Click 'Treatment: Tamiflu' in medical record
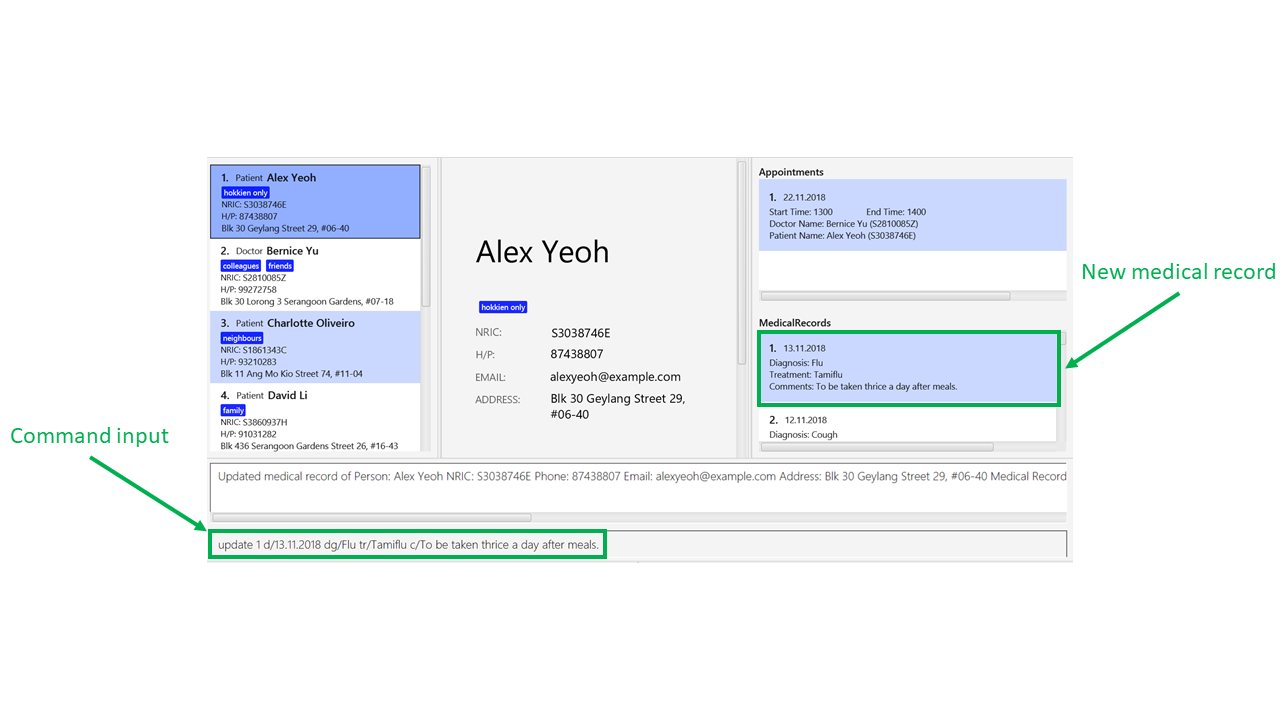Viewport: 1280px width, 720px height. 806,375
